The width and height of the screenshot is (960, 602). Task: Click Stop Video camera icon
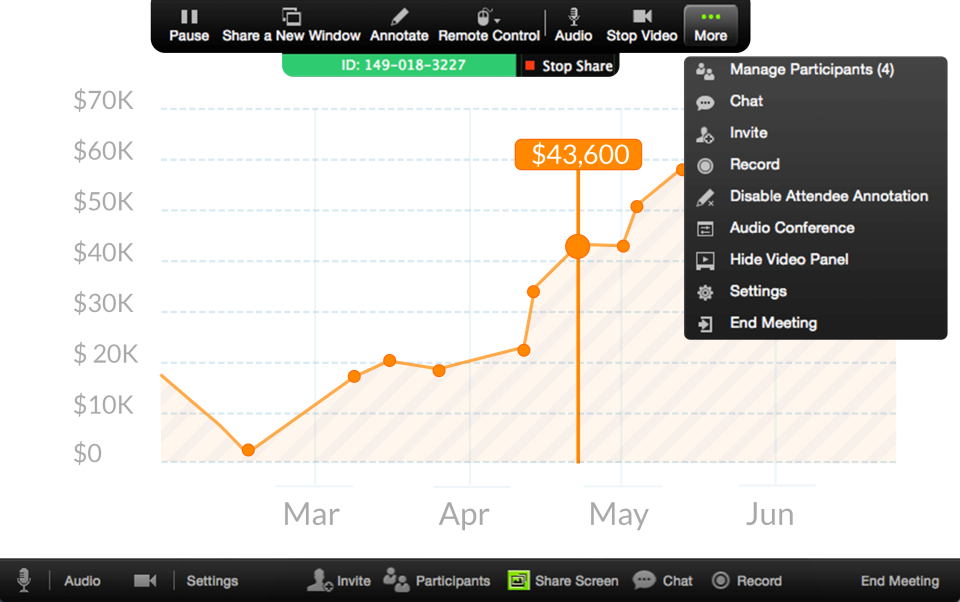point(642,16)
